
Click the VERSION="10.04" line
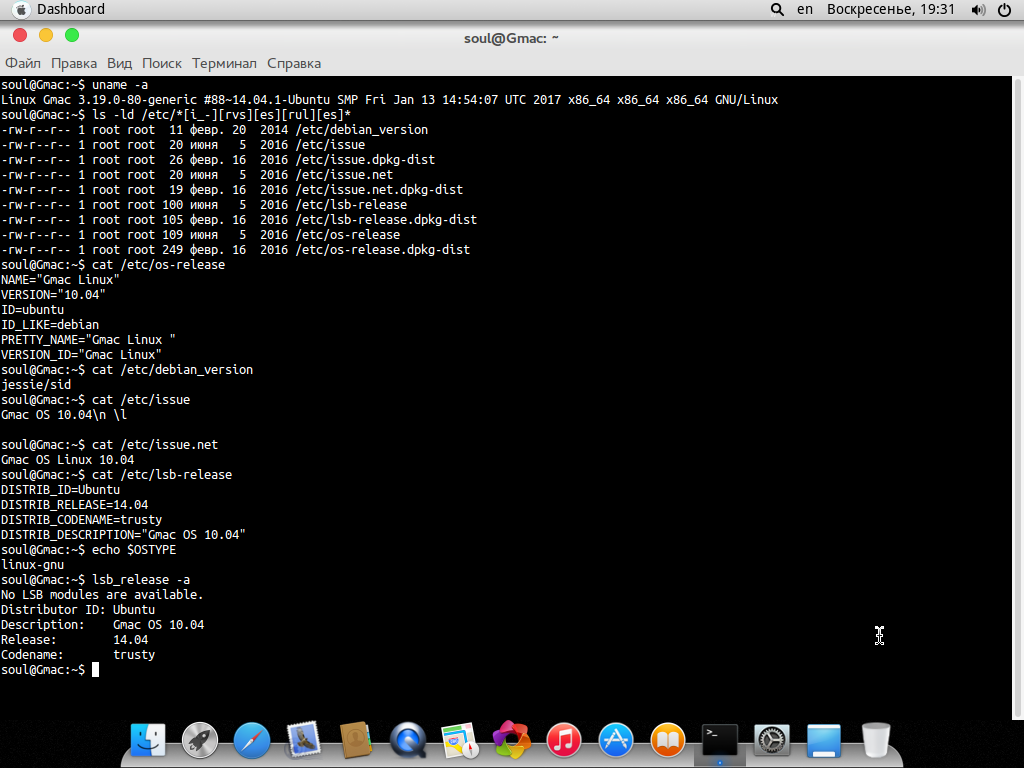(x=53, y=295)
